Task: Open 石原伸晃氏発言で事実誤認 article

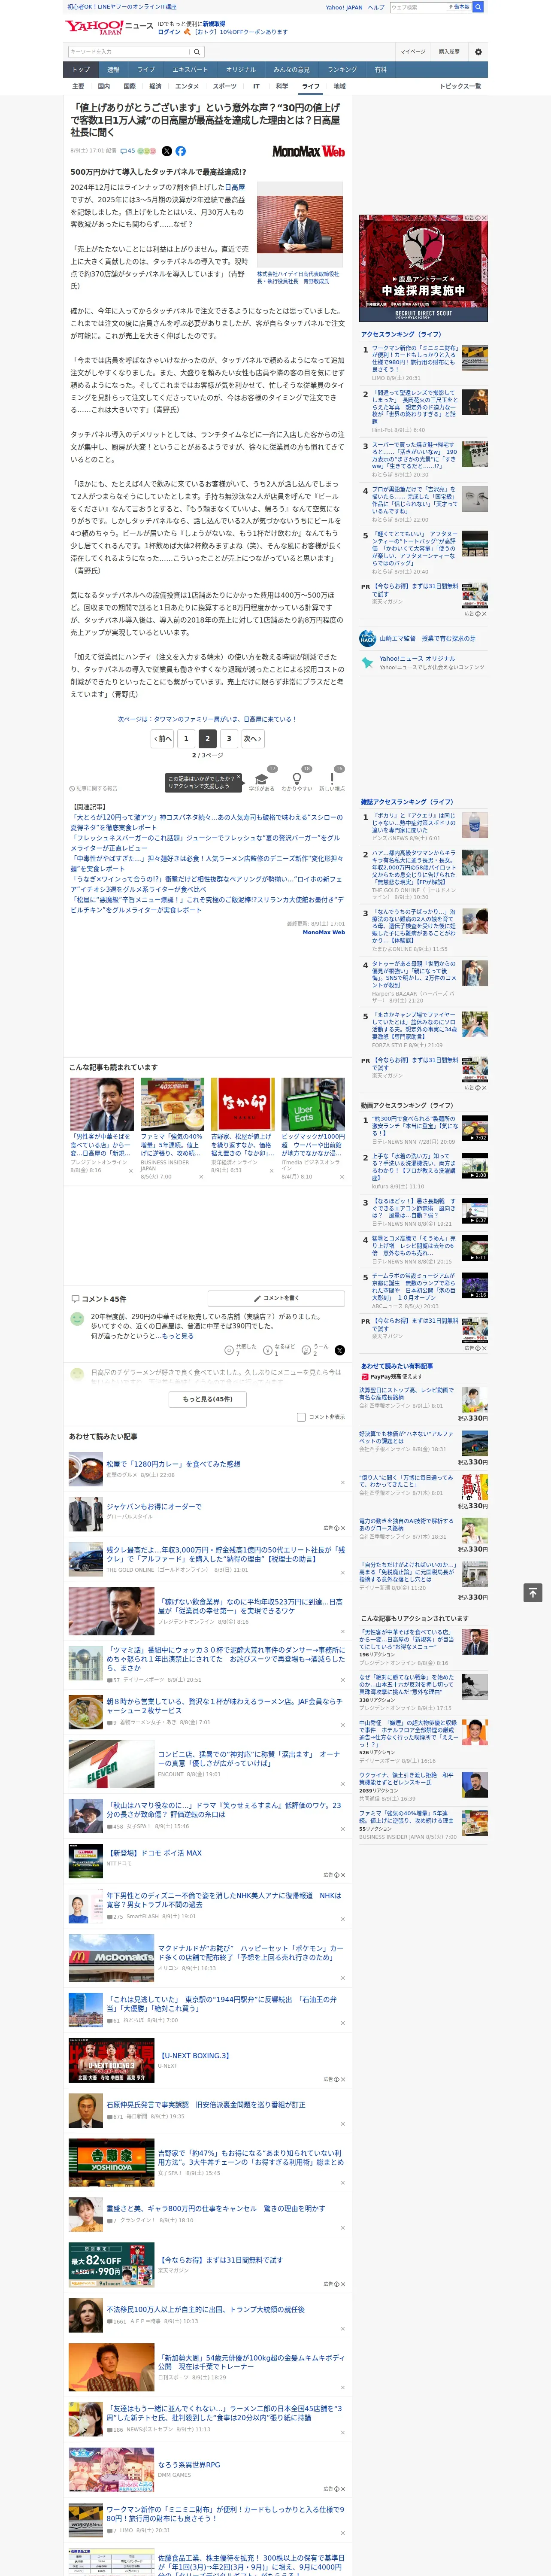Action: click(206, 2105)
